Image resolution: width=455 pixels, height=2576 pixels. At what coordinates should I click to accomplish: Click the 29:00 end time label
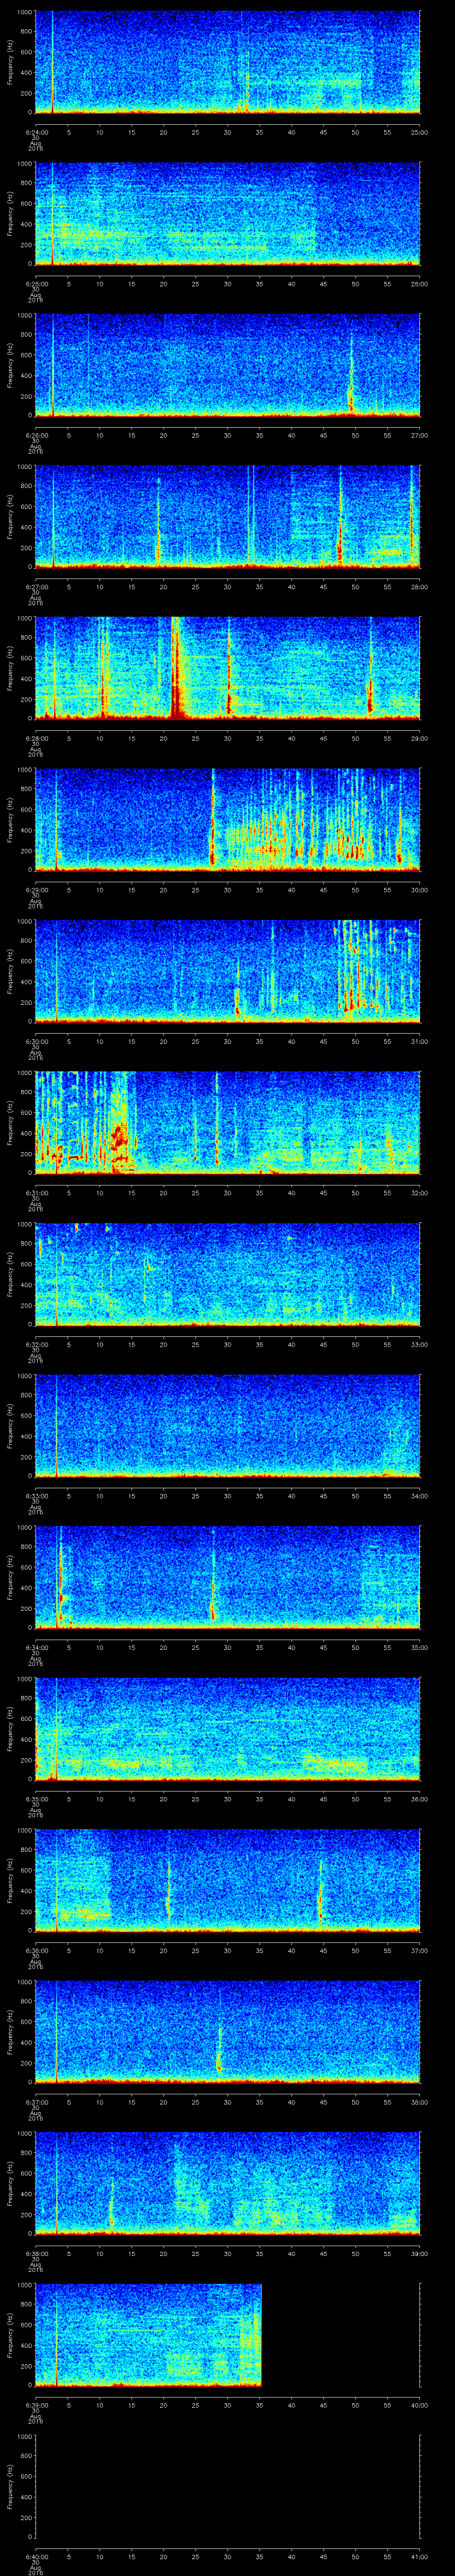click(419, 738)
